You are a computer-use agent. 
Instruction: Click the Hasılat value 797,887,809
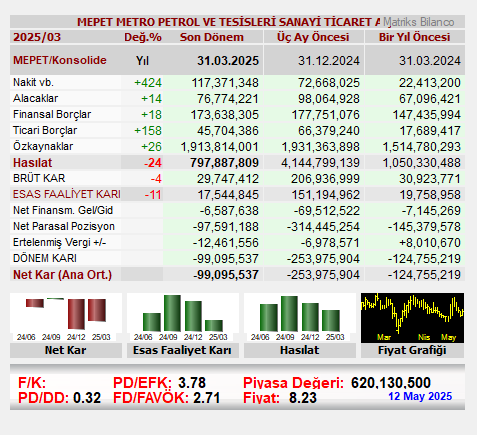(224, 163)
